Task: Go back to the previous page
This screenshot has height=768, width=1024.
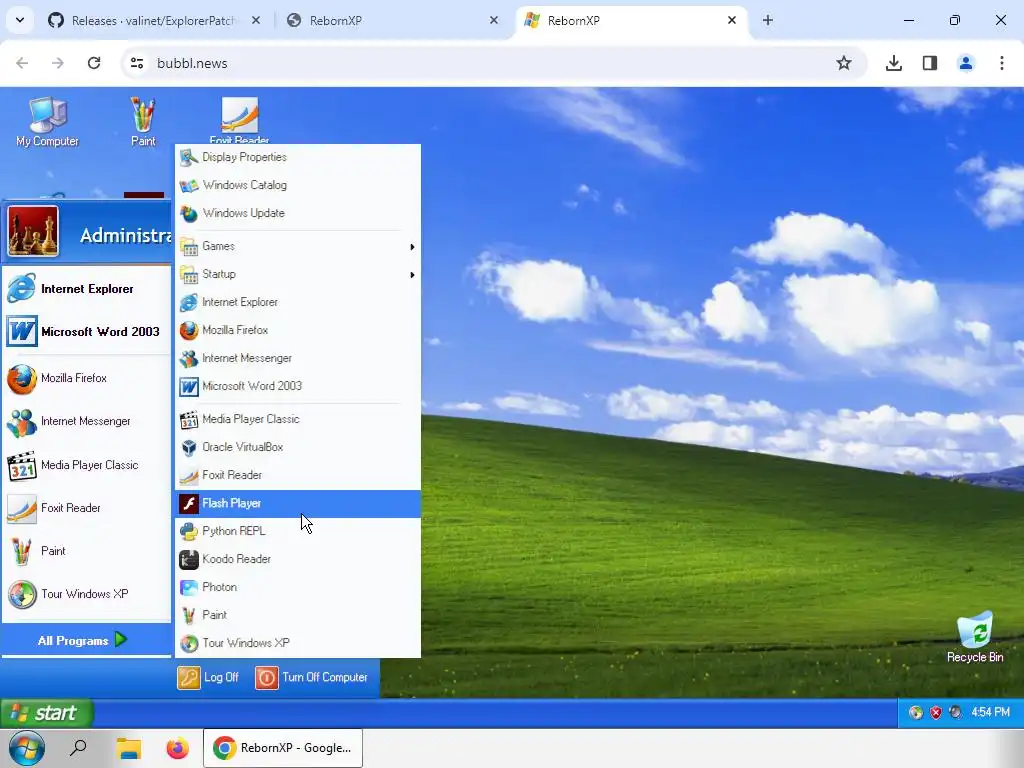Action: pos(22,63)
